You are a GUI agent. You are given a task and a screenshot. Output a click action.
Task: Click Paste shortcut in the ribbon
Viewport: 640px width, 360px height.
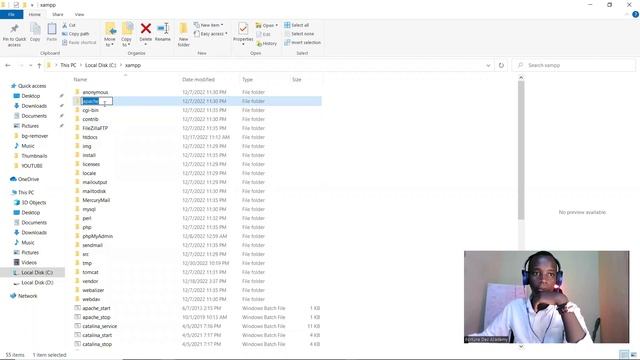click(79, 42)
